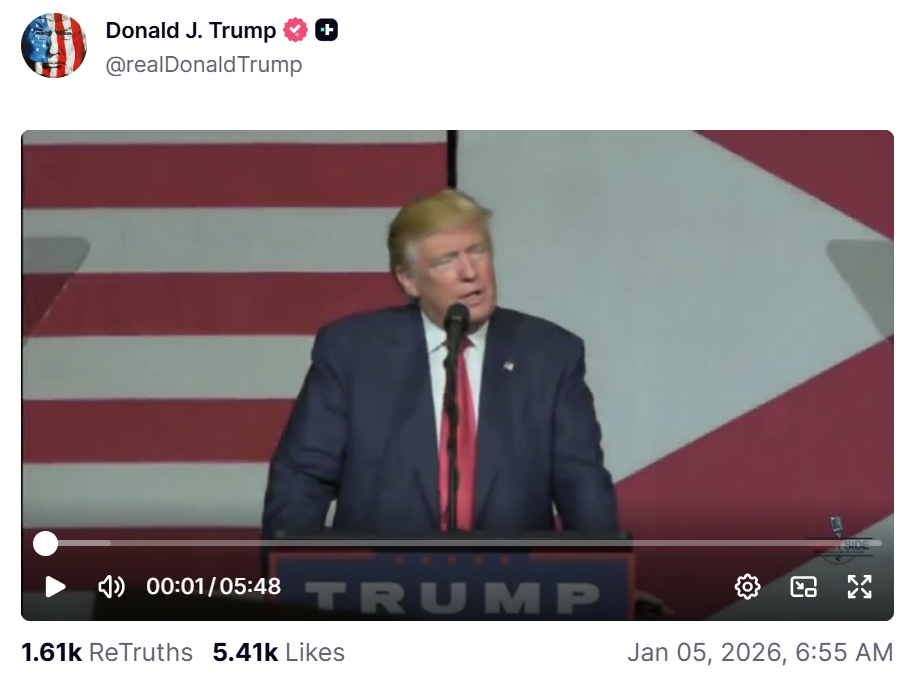View the 1.61k ReTruths list

[x=107, y=652]
